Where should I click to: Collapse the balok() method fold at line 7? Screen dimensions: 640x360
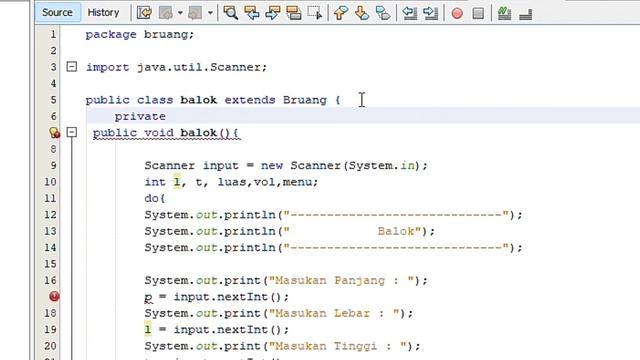71,132
